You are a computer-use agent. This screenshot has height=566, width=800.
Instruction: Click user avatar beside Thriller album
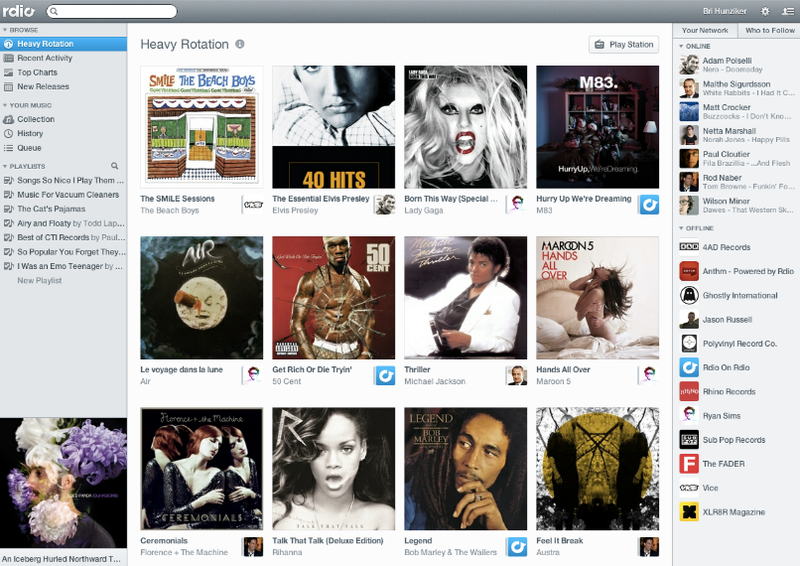517,376
